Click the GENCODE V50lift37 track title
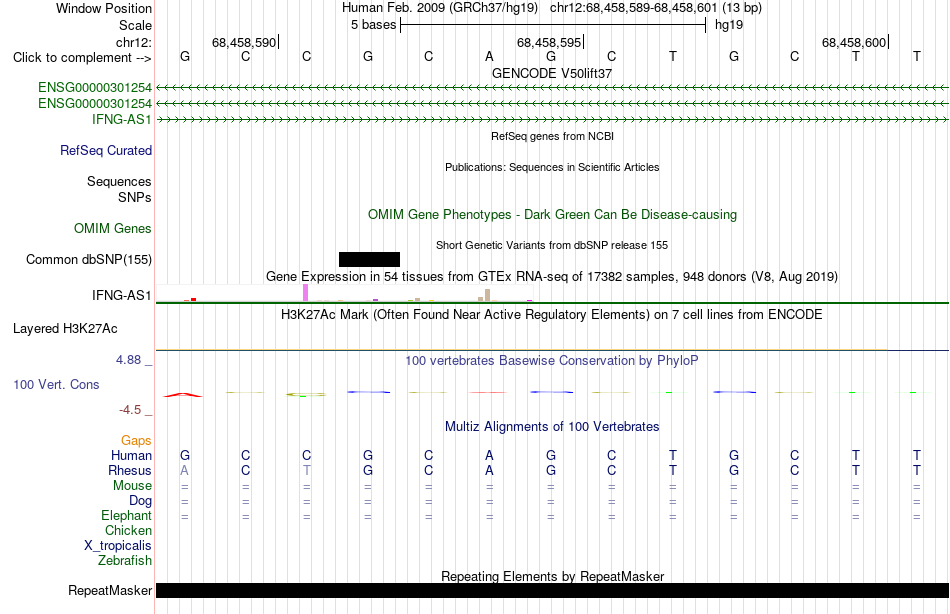 tap(552, 73)
